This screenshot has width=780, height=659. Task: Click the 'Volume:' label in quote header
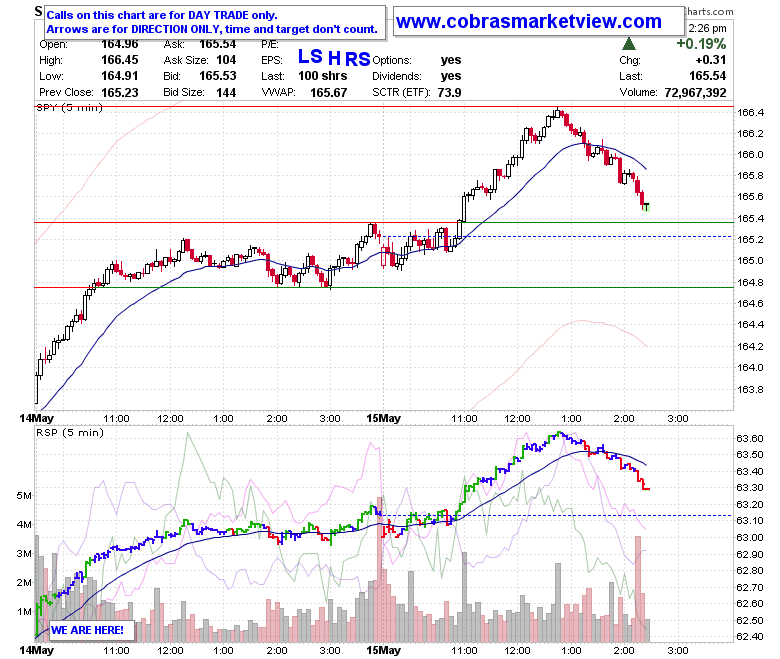[x=638, y=93]
